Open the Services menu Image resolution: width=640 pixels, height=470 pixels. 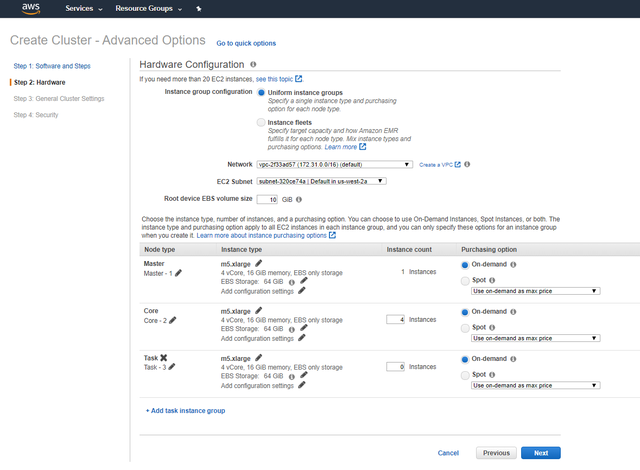click(x=84, y=9)
